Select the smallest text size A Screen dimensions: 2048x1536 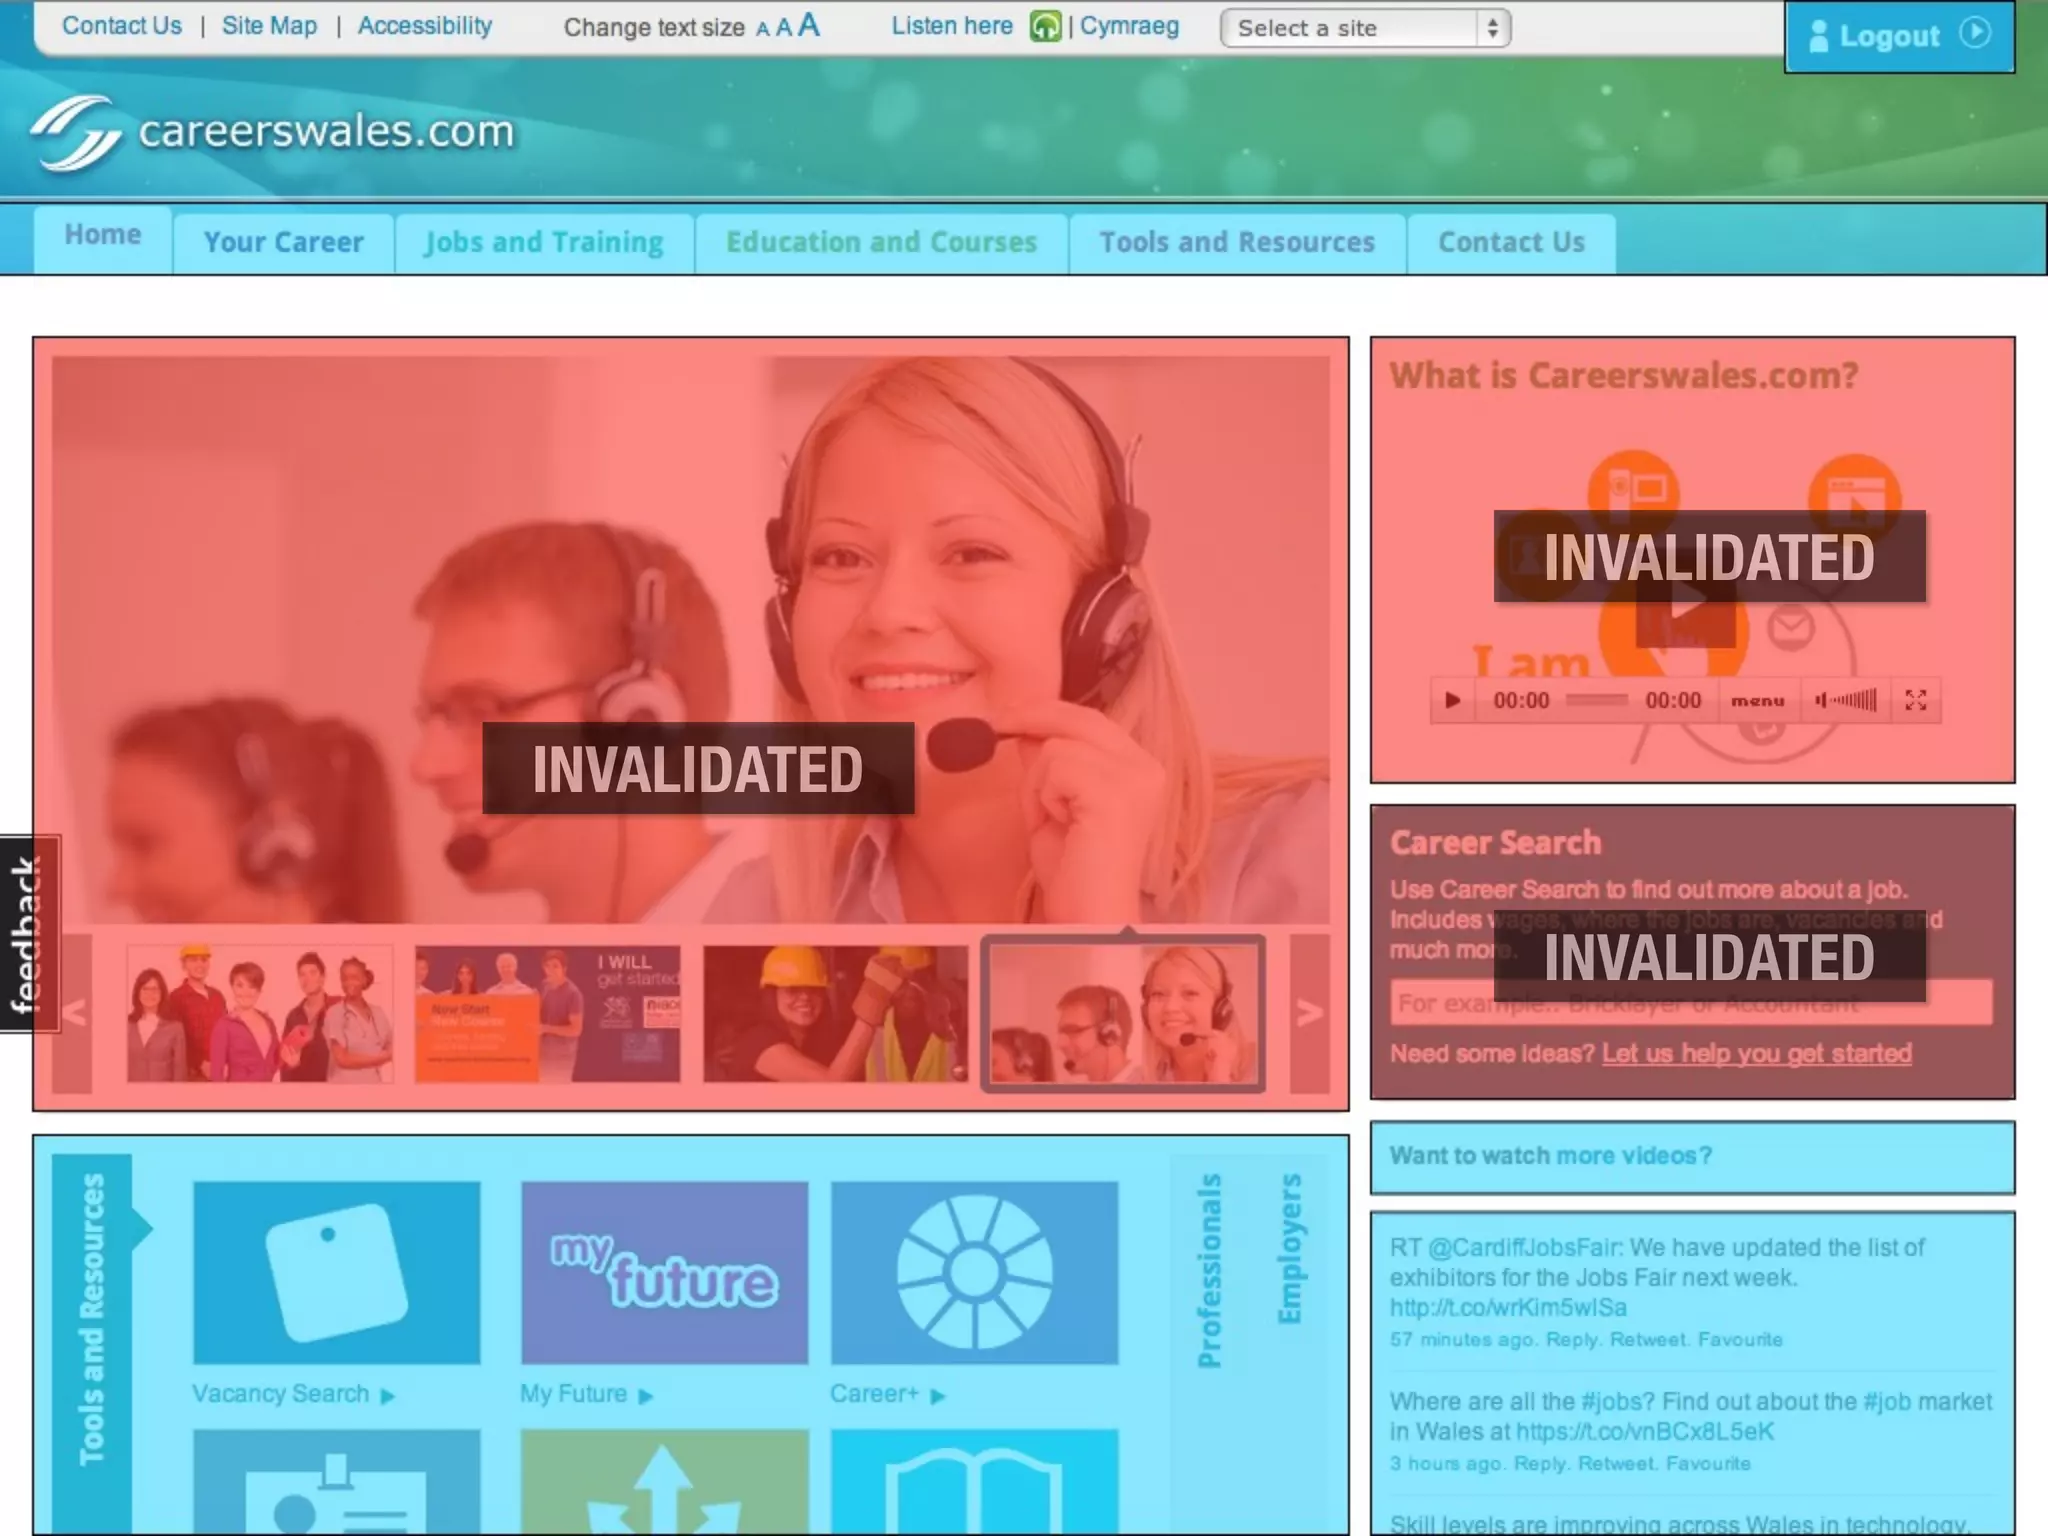point(762,29)
